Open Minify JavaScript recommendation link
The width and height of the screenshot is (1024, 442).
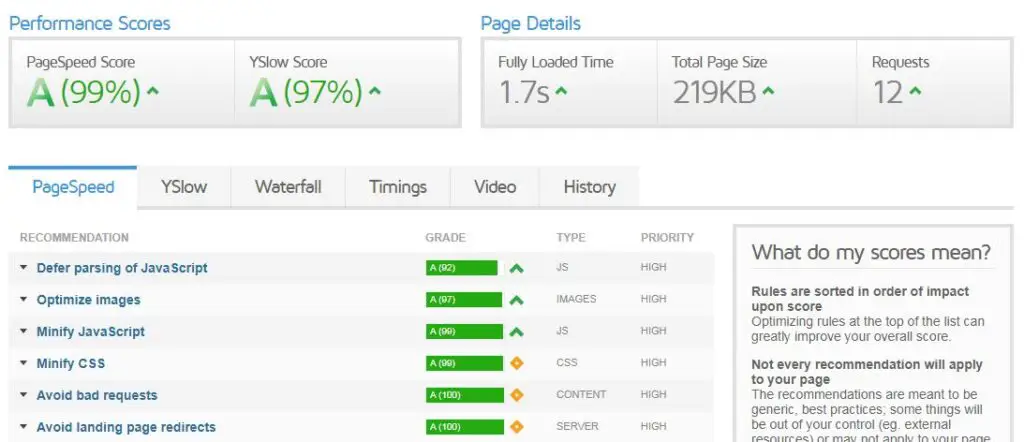point(91,331)
